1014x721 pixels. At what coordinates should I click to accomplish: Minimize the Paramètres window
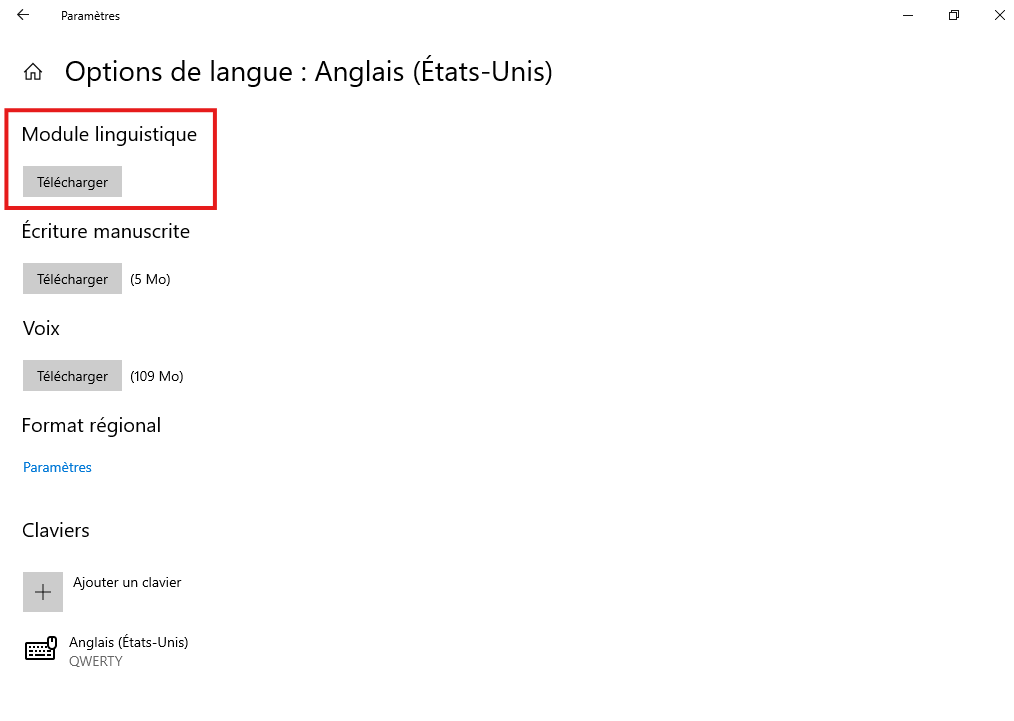point(908,15)
